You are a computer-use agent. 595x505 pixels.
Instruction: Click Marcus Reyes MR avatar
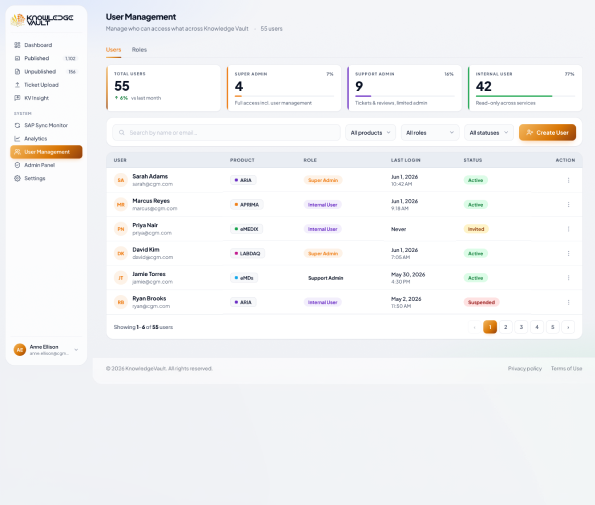121,205
